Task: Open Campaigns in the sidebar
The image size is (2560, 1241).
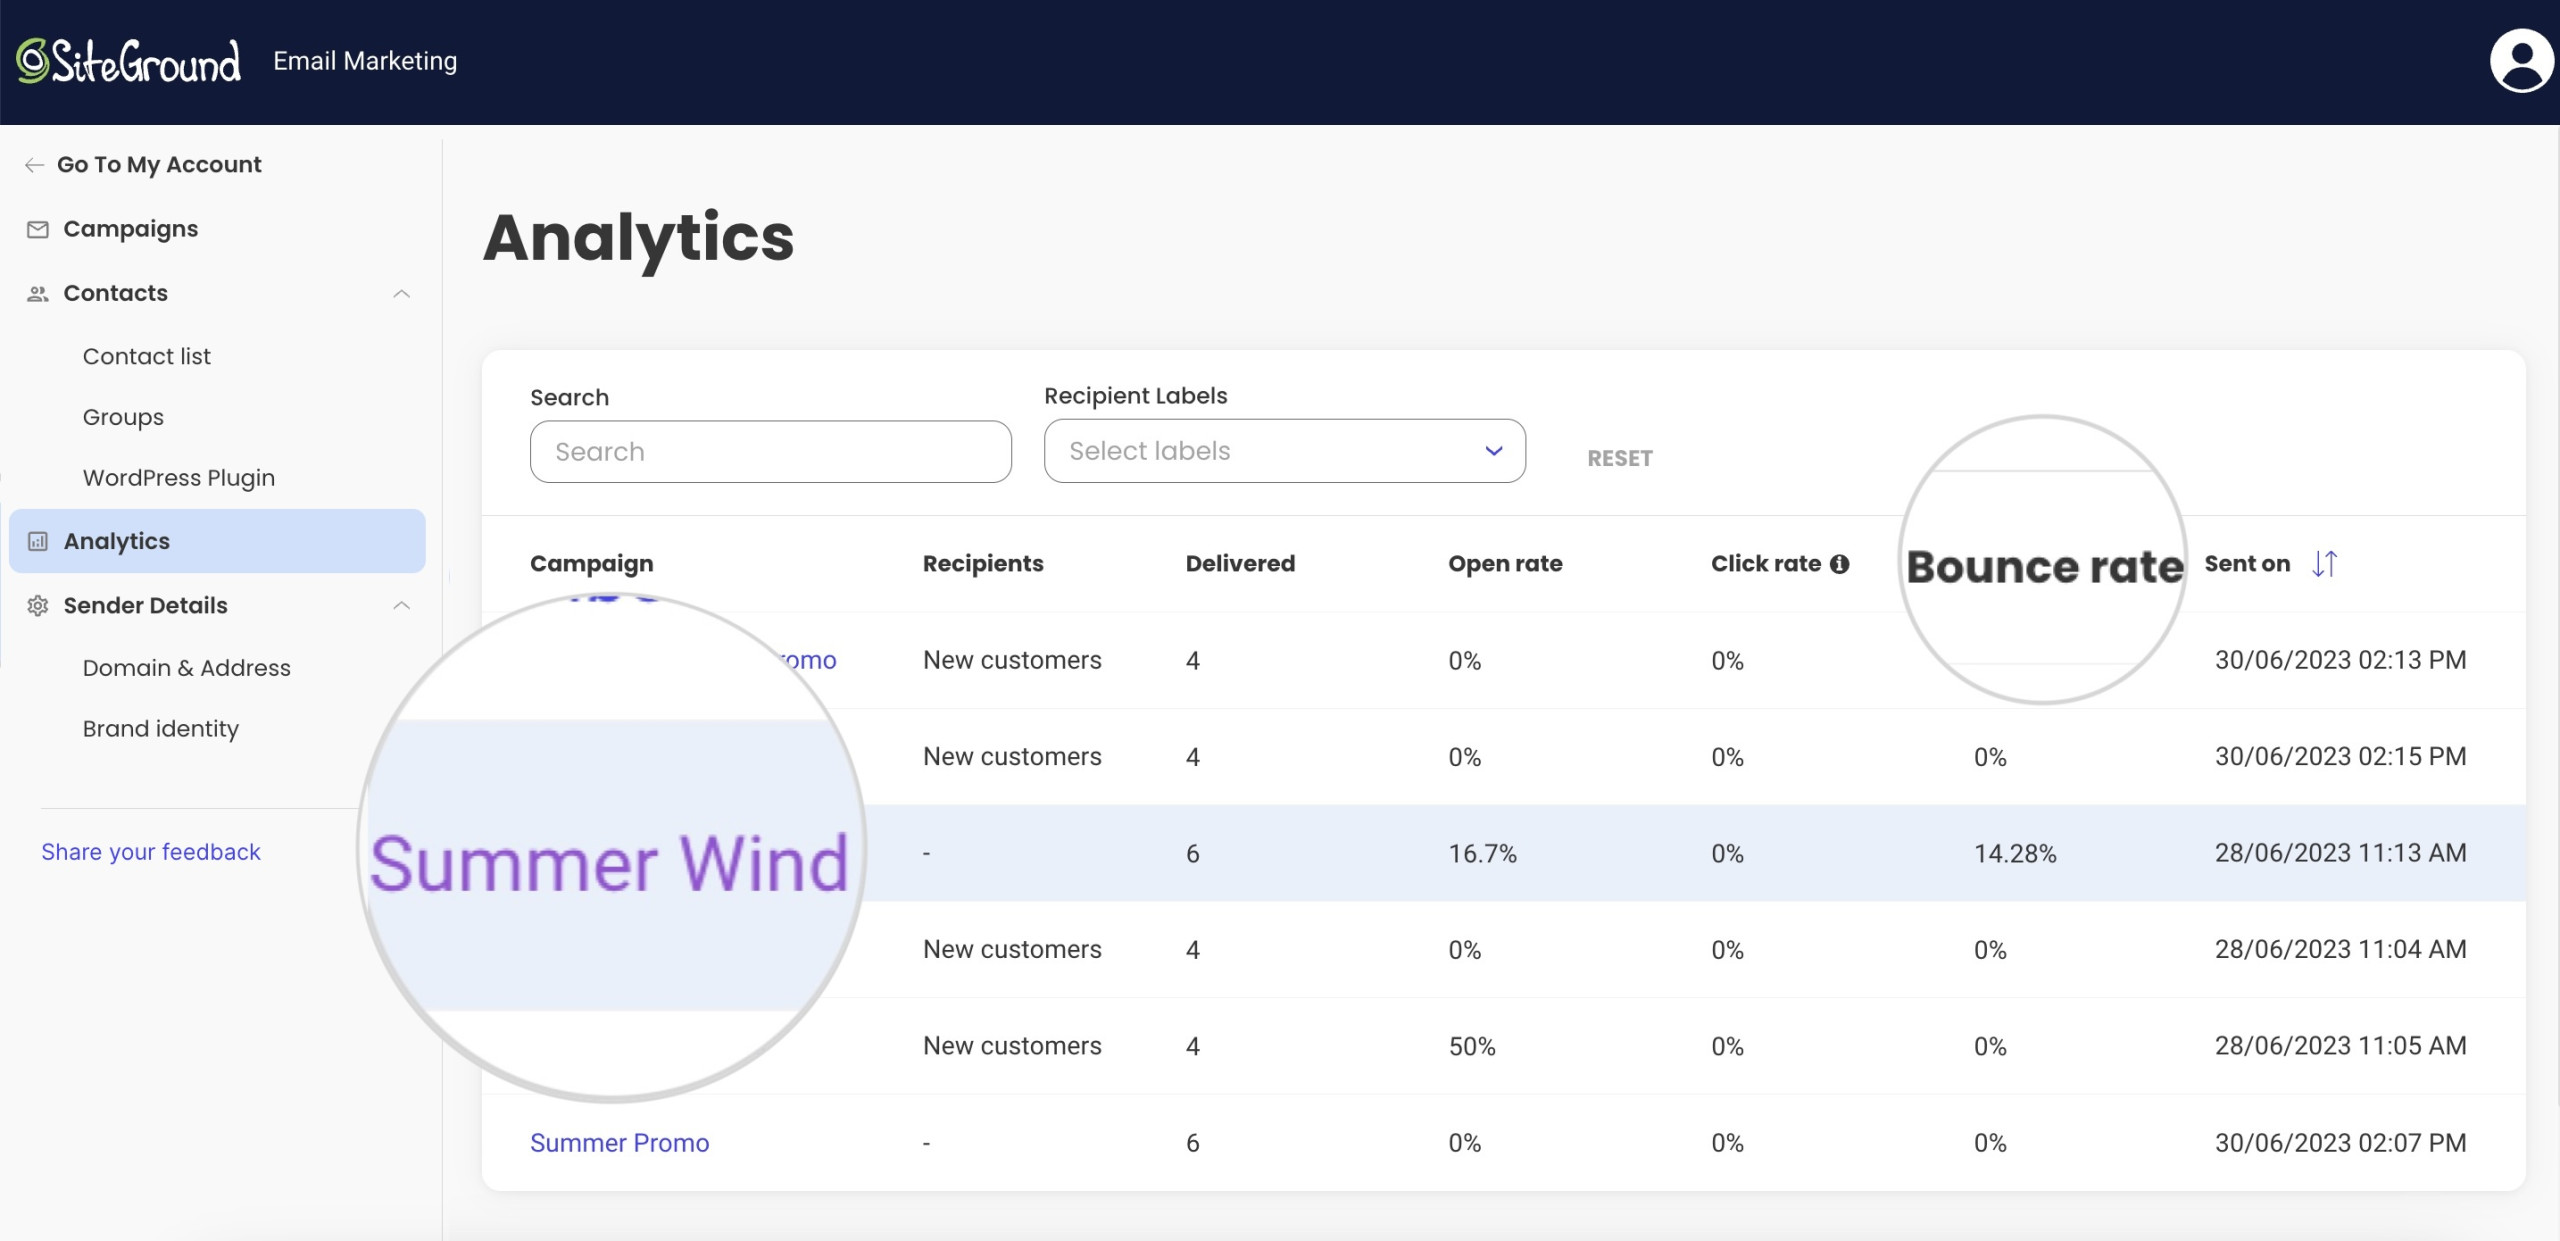Action: point(131,229)
